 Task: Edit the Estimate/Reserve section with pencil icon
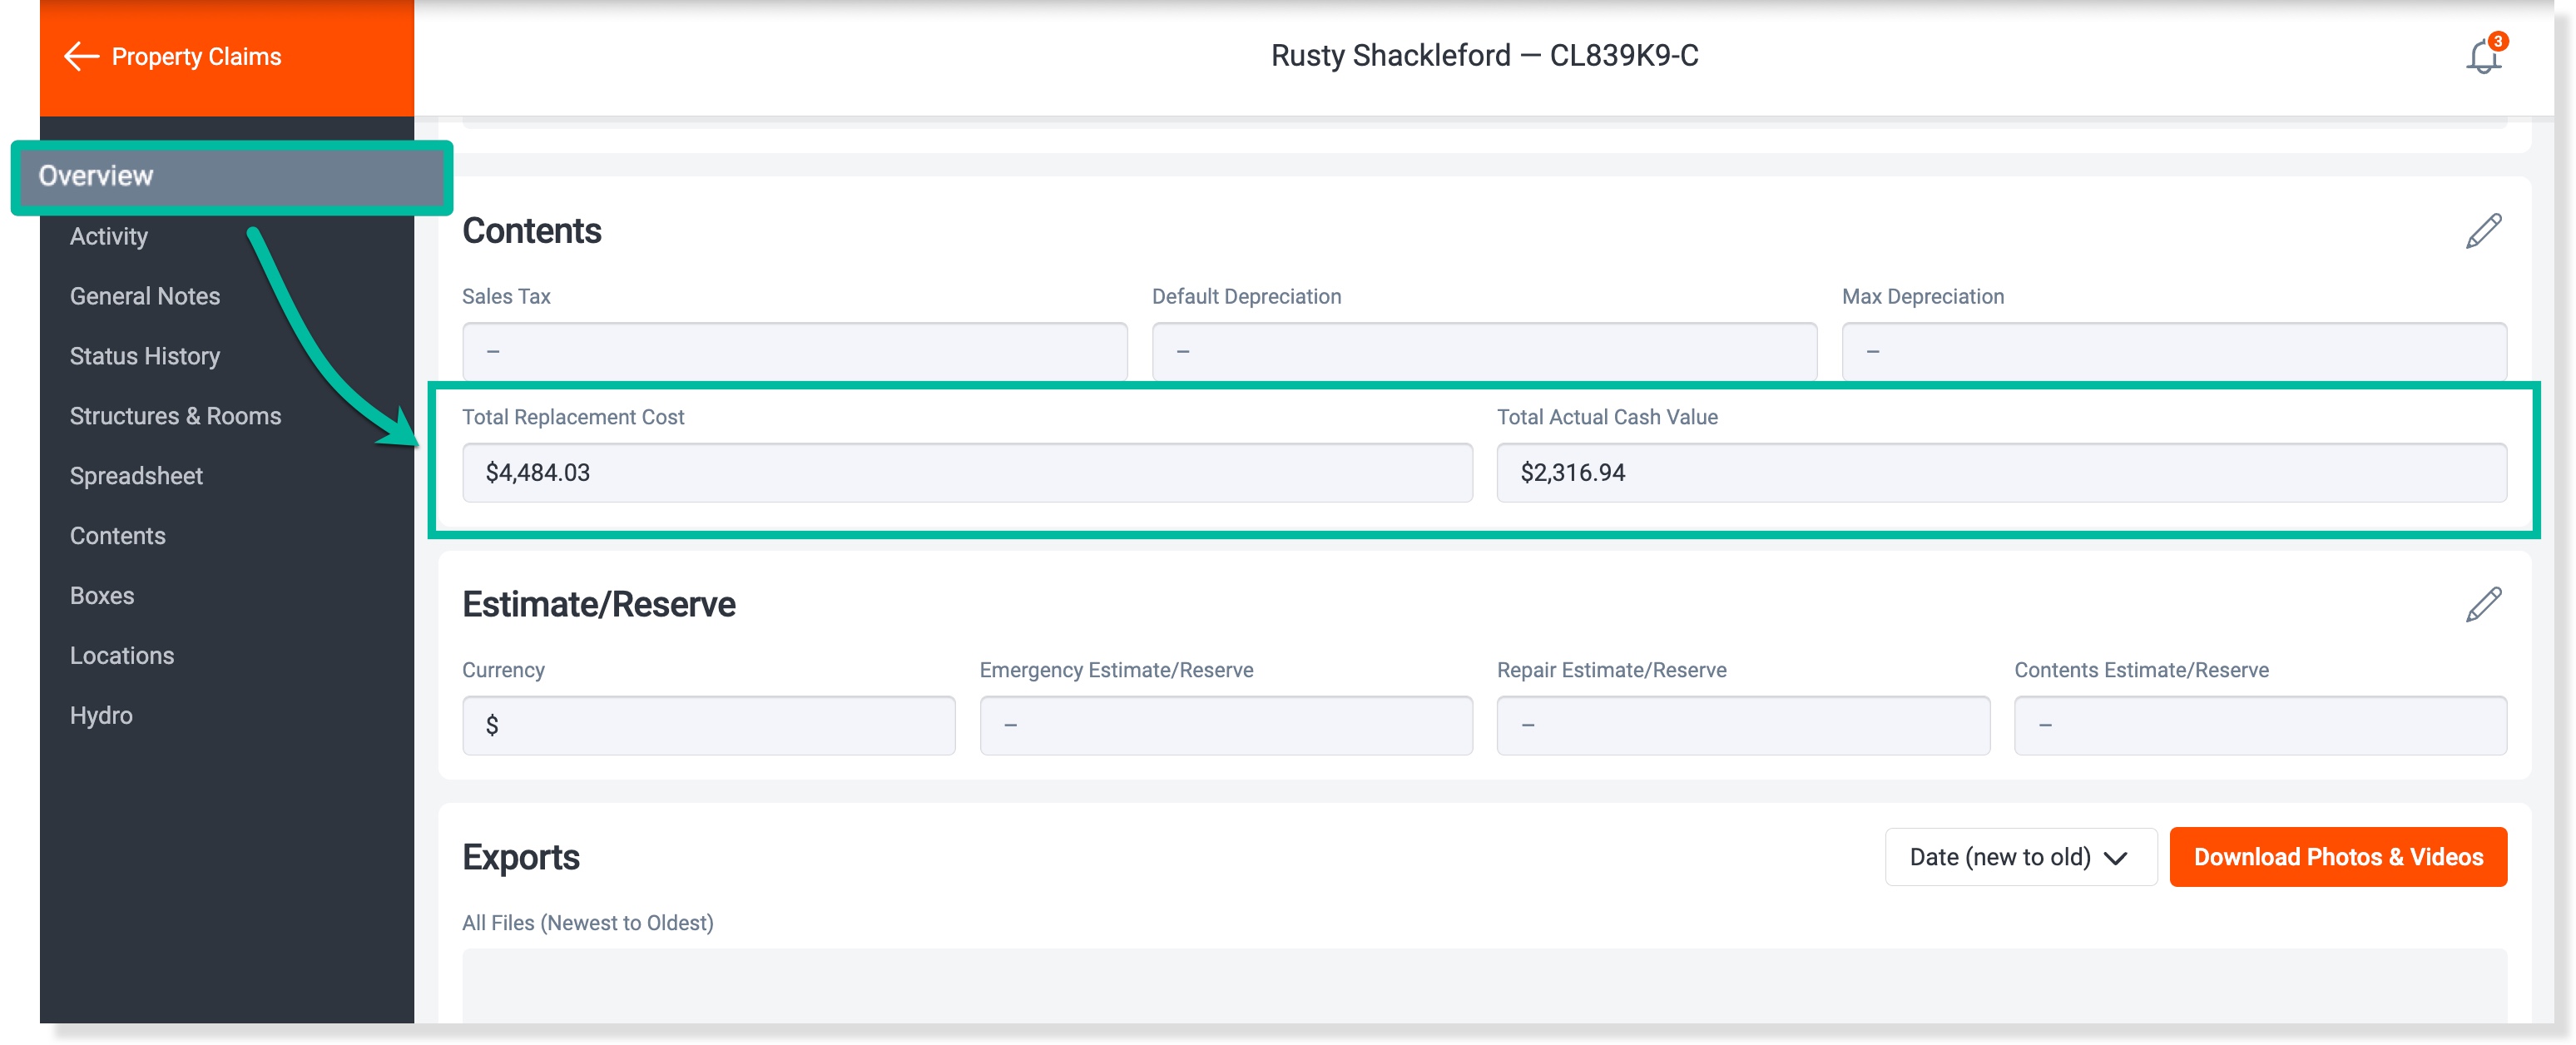coord(2482,604)
